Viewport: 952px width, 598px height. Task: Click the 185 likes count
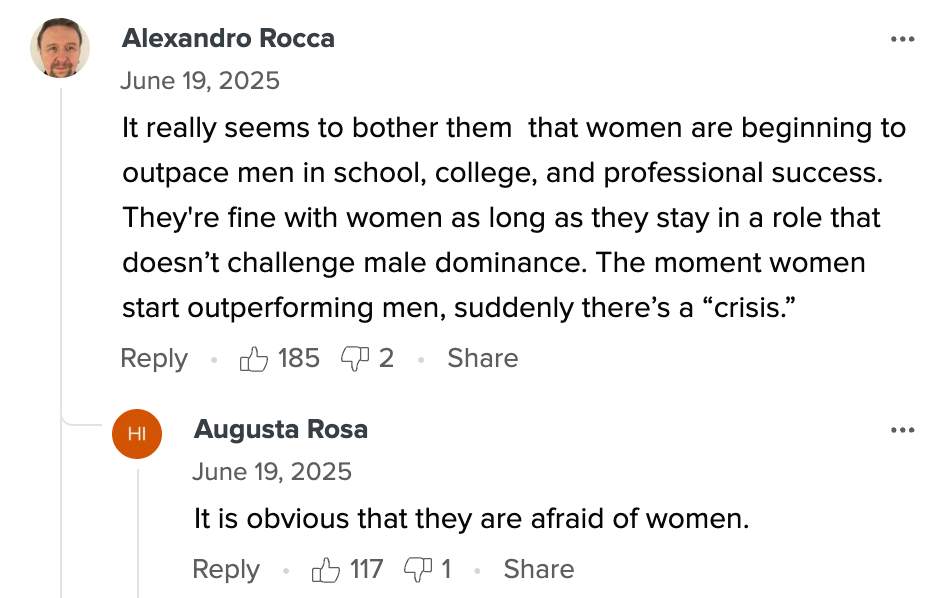click(299, 358)
